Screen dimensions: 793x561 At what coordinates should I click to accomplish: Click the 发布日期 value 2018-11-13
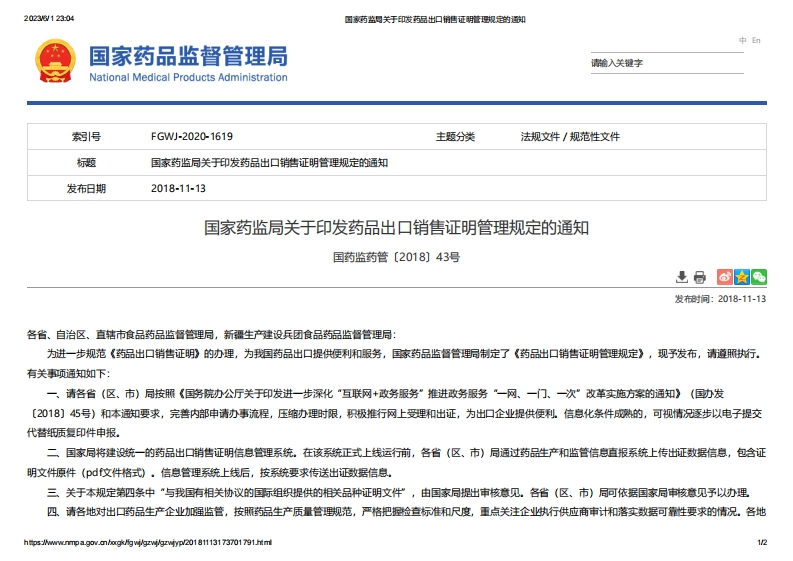(x=178, y=188)
